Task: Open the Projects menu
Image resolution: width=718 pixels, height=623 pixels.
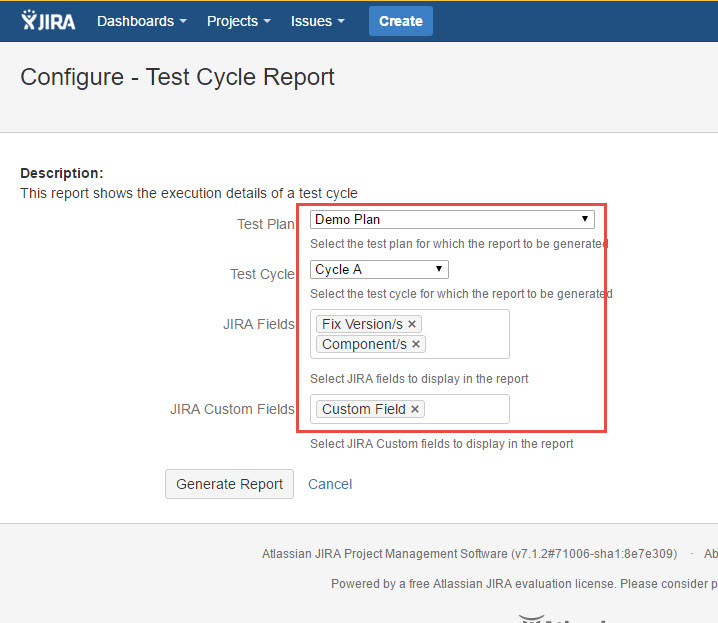Action: pos(239,21)
